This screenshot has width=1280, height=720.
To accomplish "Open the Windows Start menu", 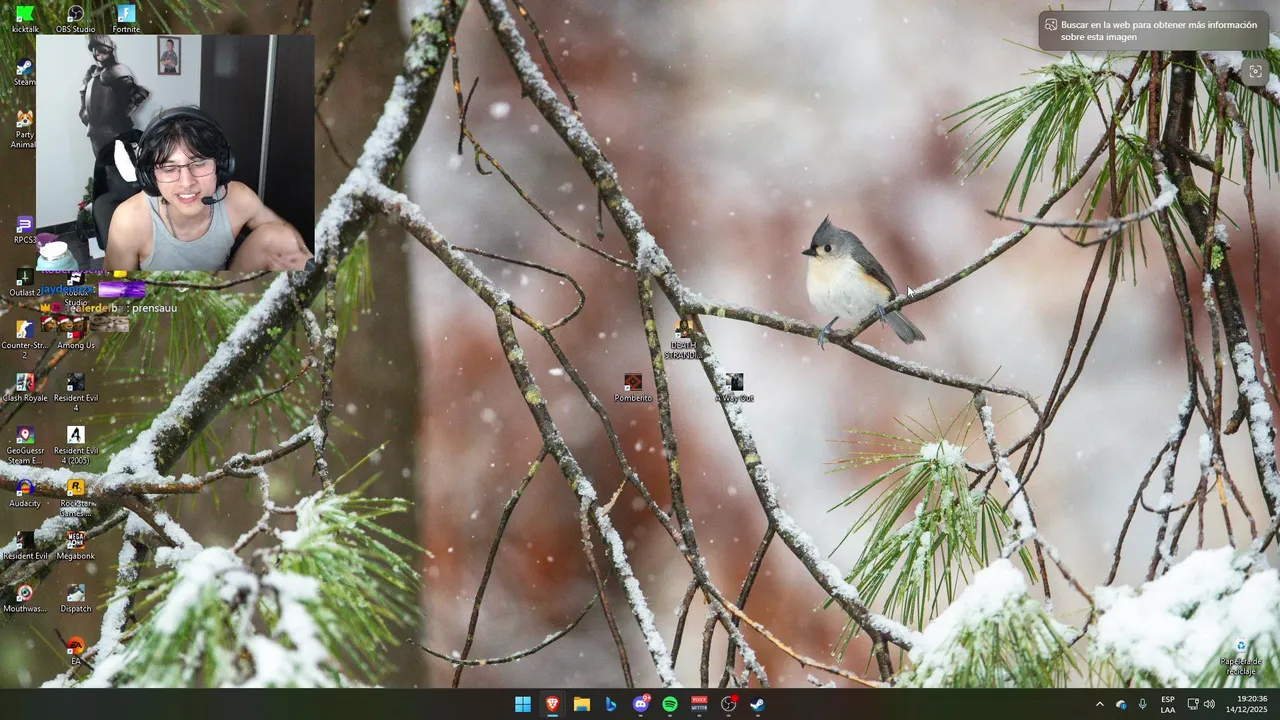I will point(523,704).
